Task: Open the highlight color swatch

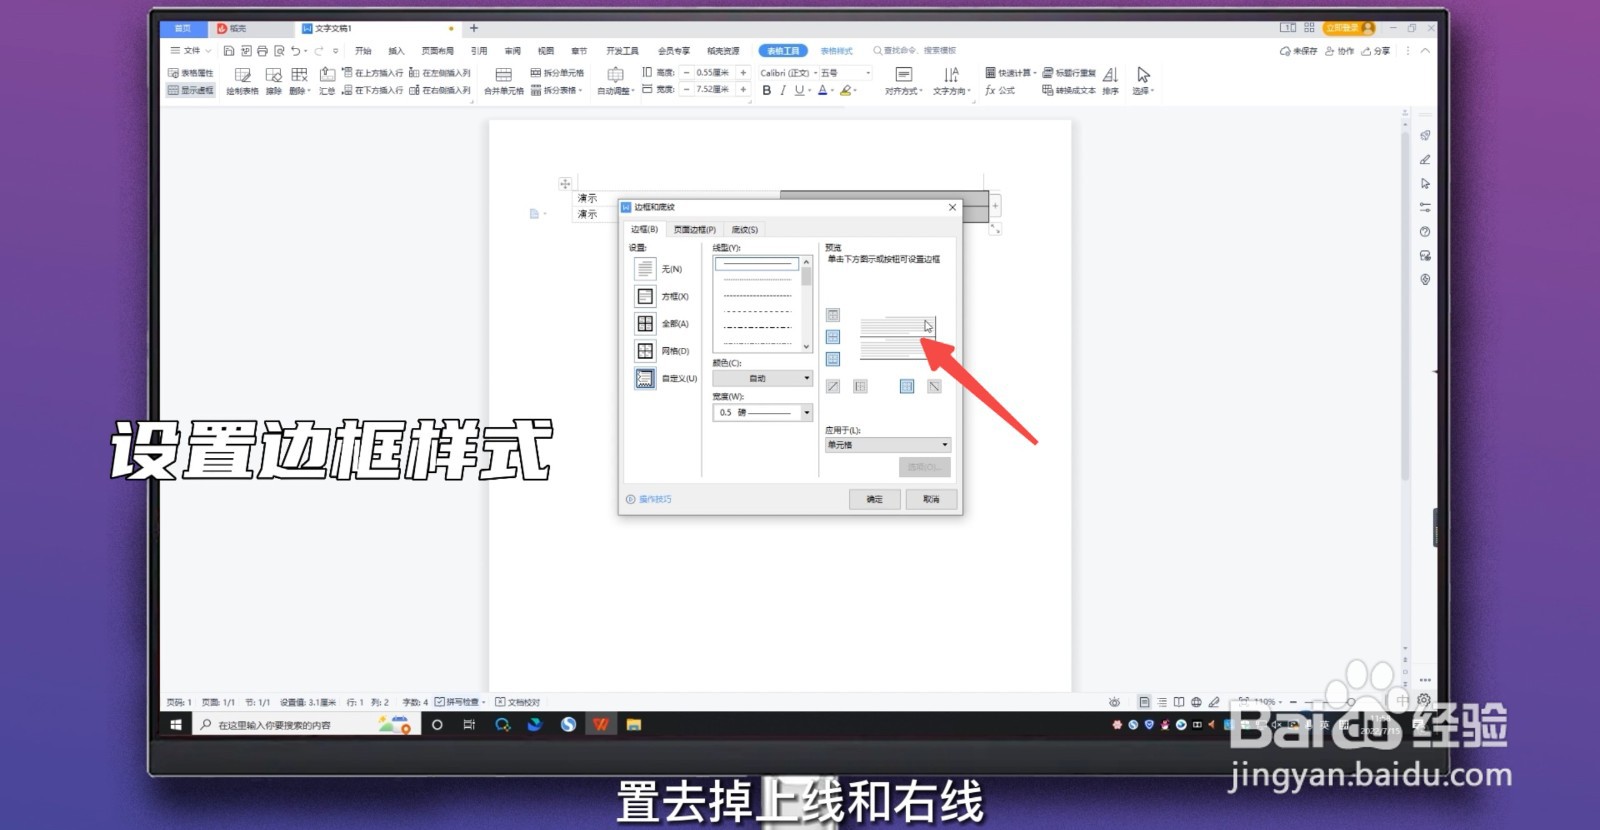Action: pos(847,90)
